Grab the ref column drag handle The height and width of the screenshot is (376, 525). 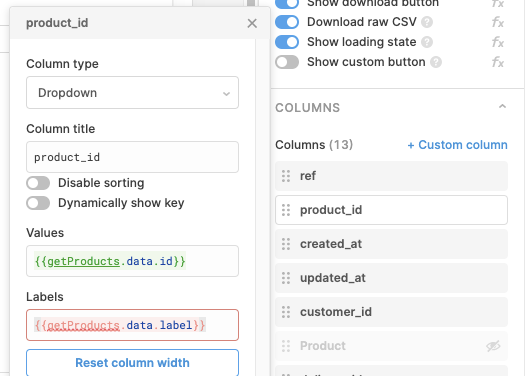[x=286, y=176]
